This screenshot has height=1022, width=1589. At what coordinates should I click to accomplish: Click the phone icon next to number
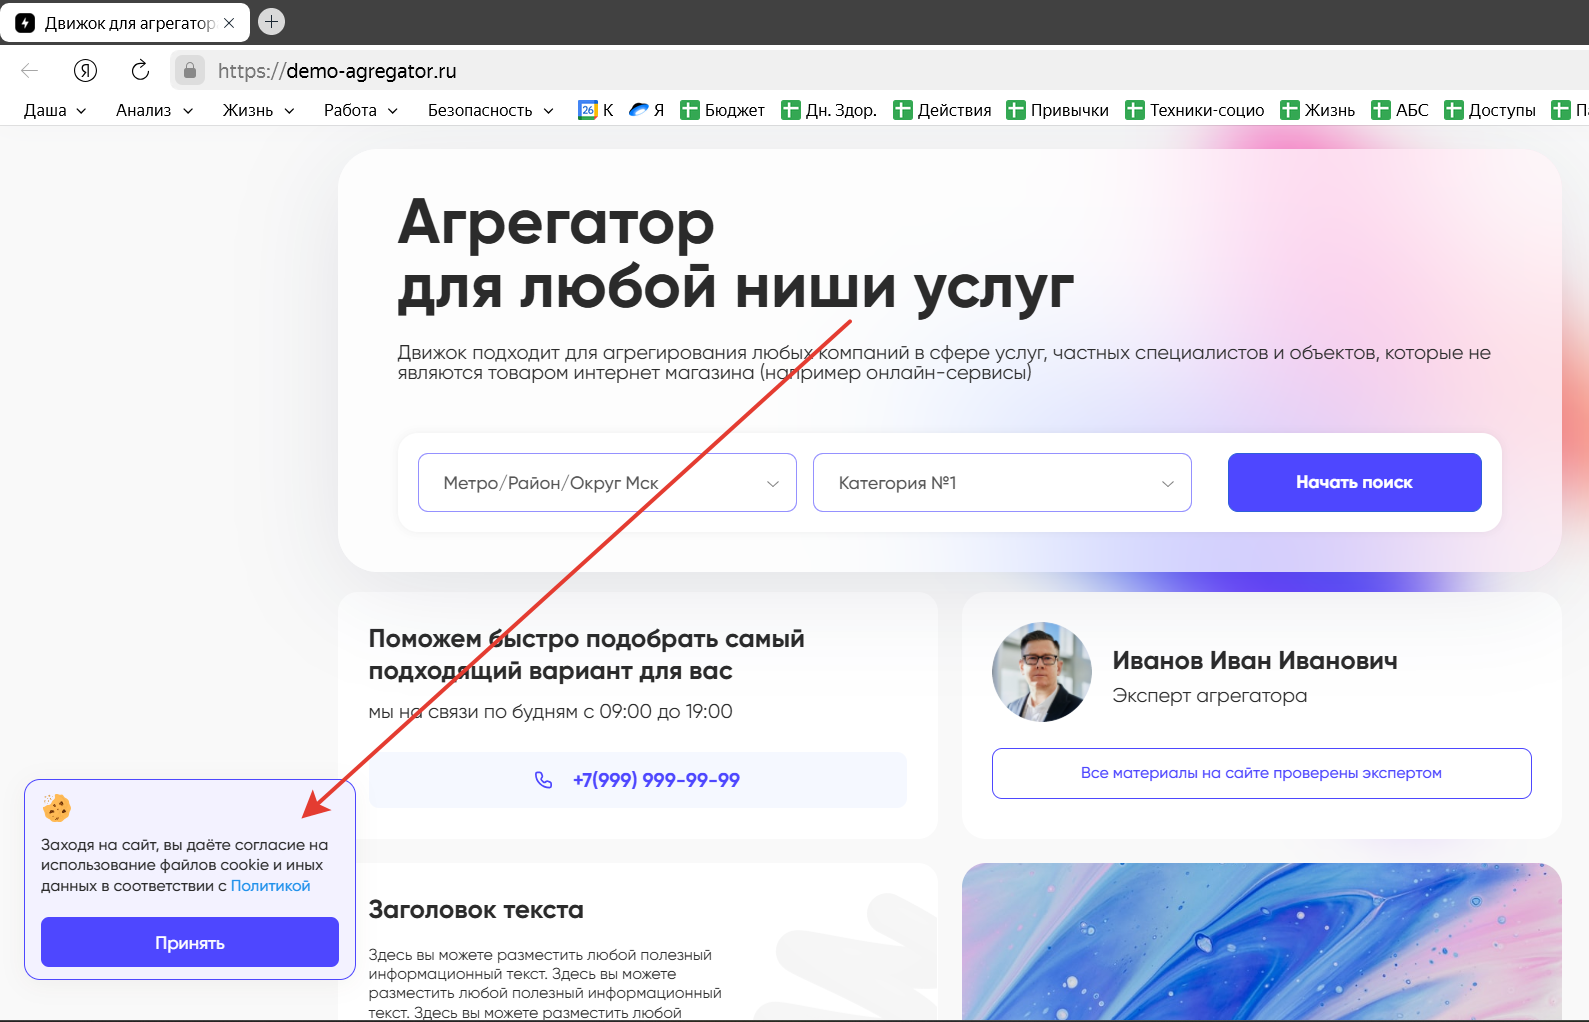point(543,780)
